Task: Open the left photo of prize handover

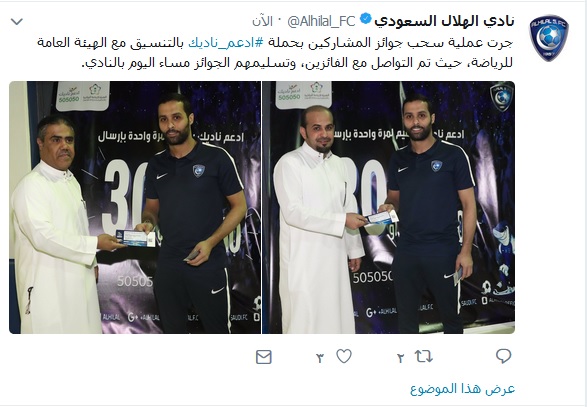Action: (x=135, y=207)
